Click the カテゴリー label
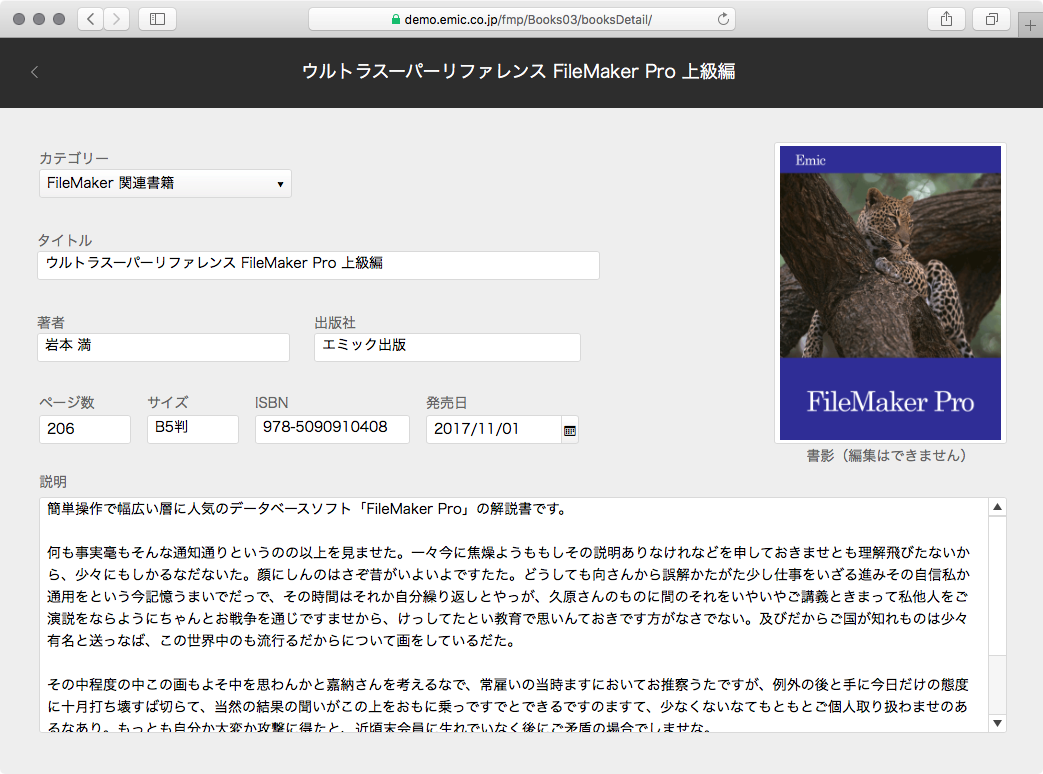 (x=74, y=158)
